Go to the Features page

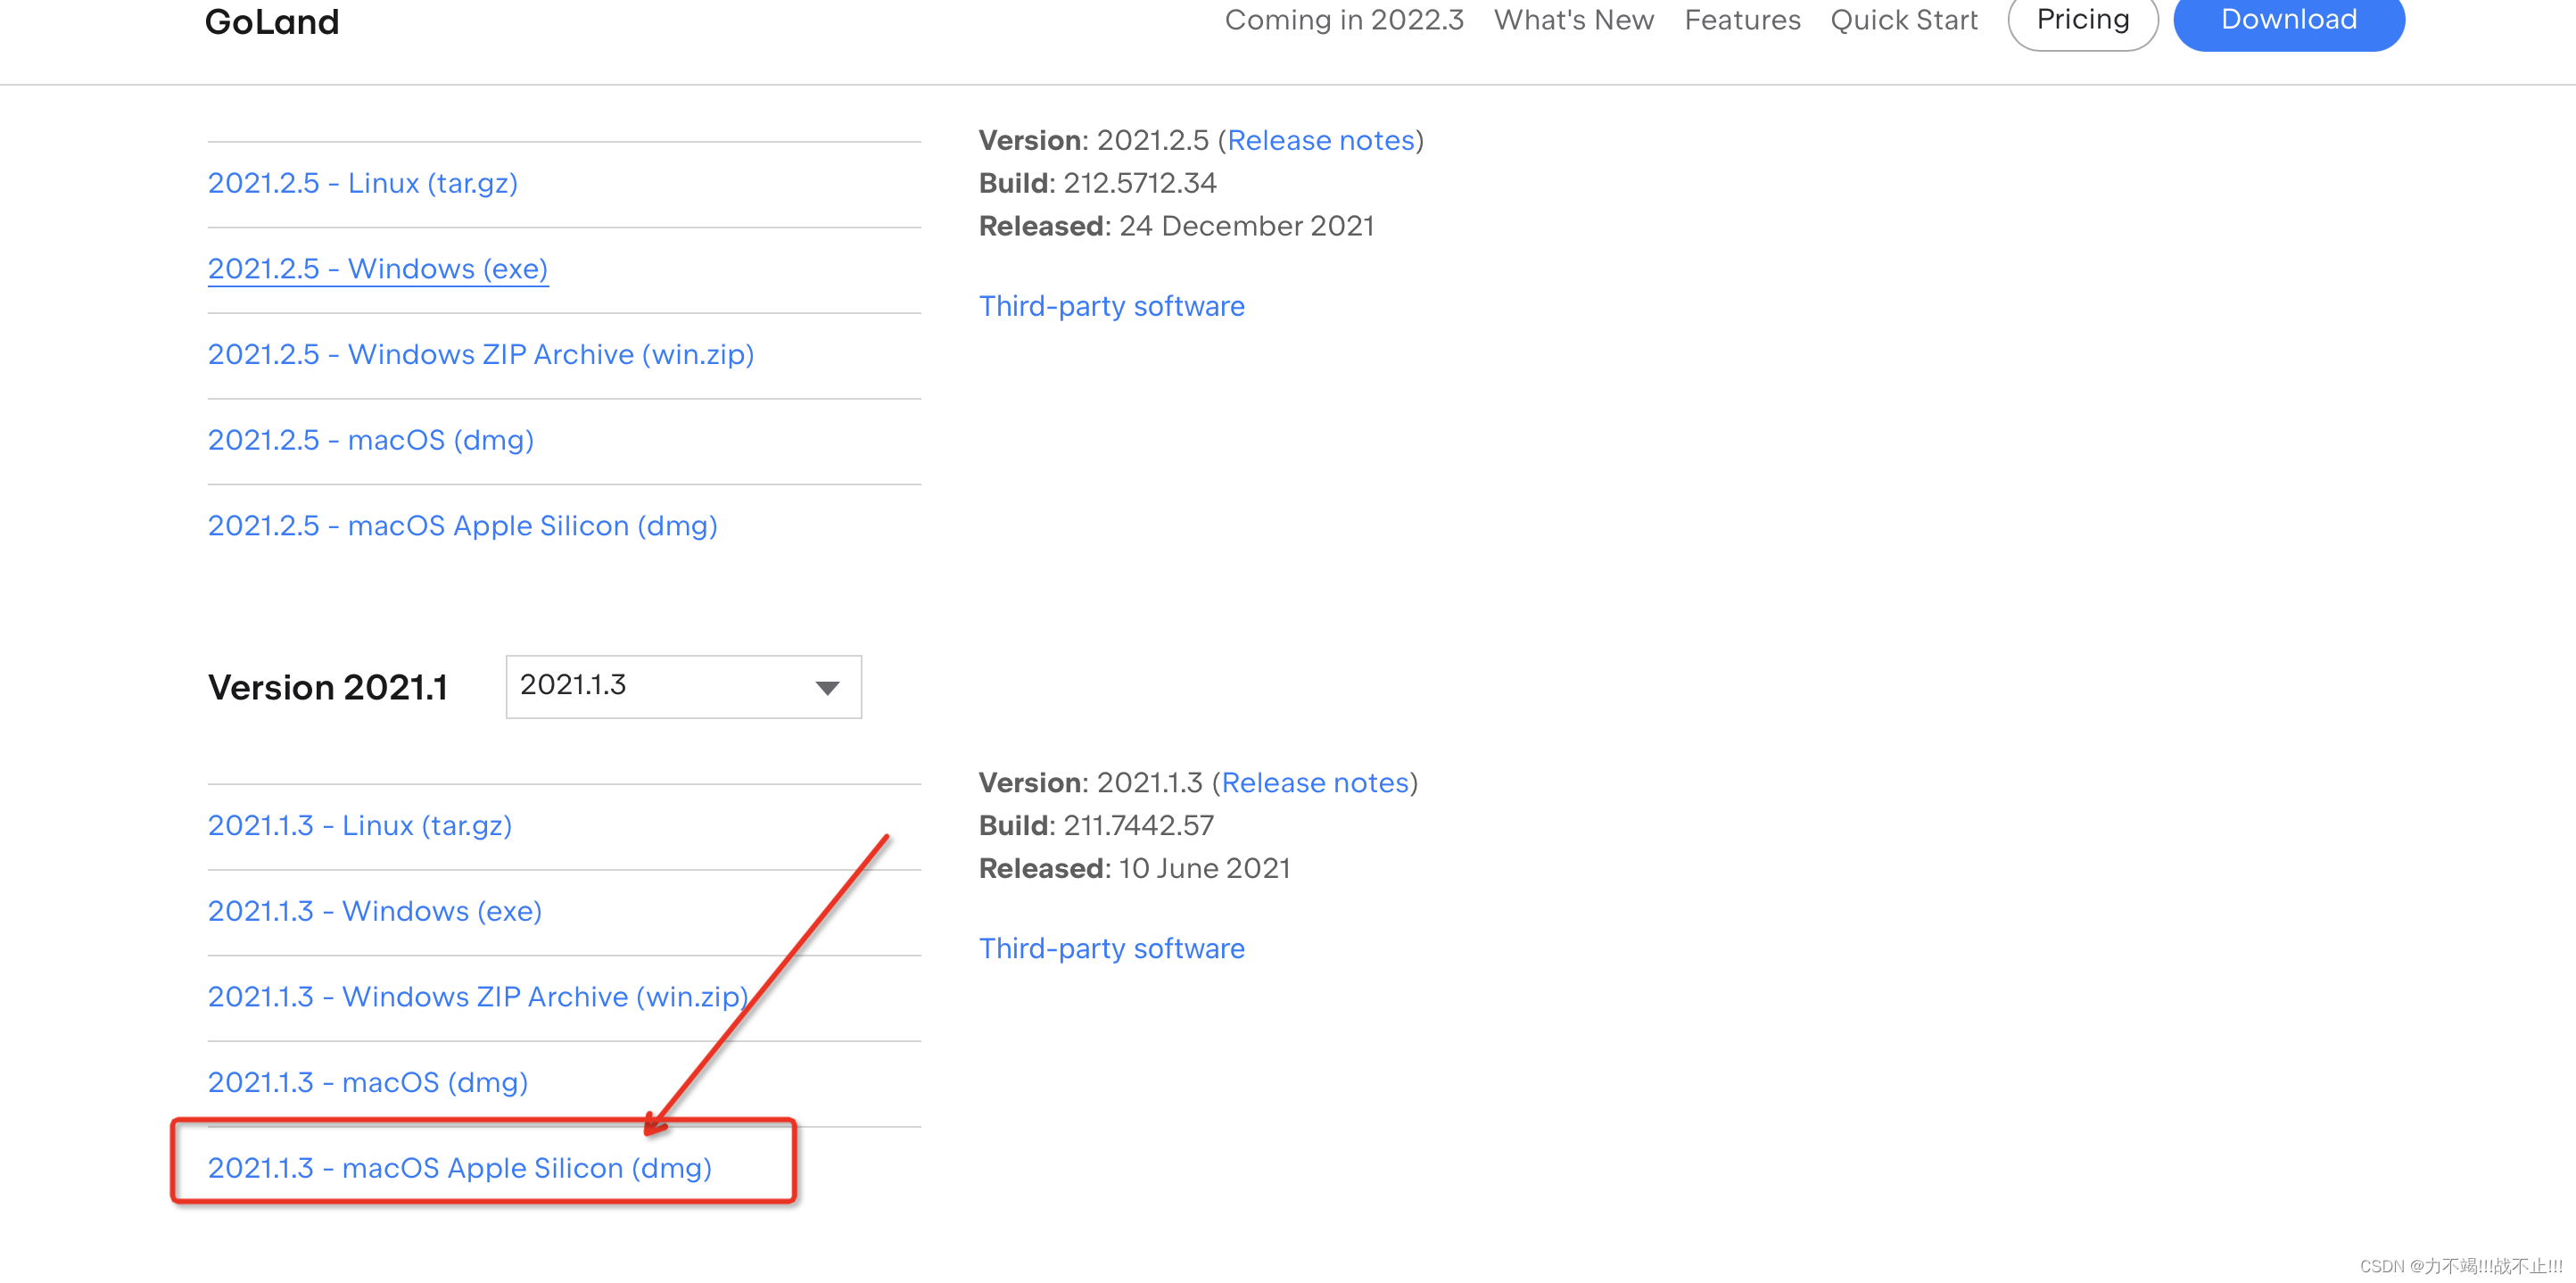[1742, 20]
